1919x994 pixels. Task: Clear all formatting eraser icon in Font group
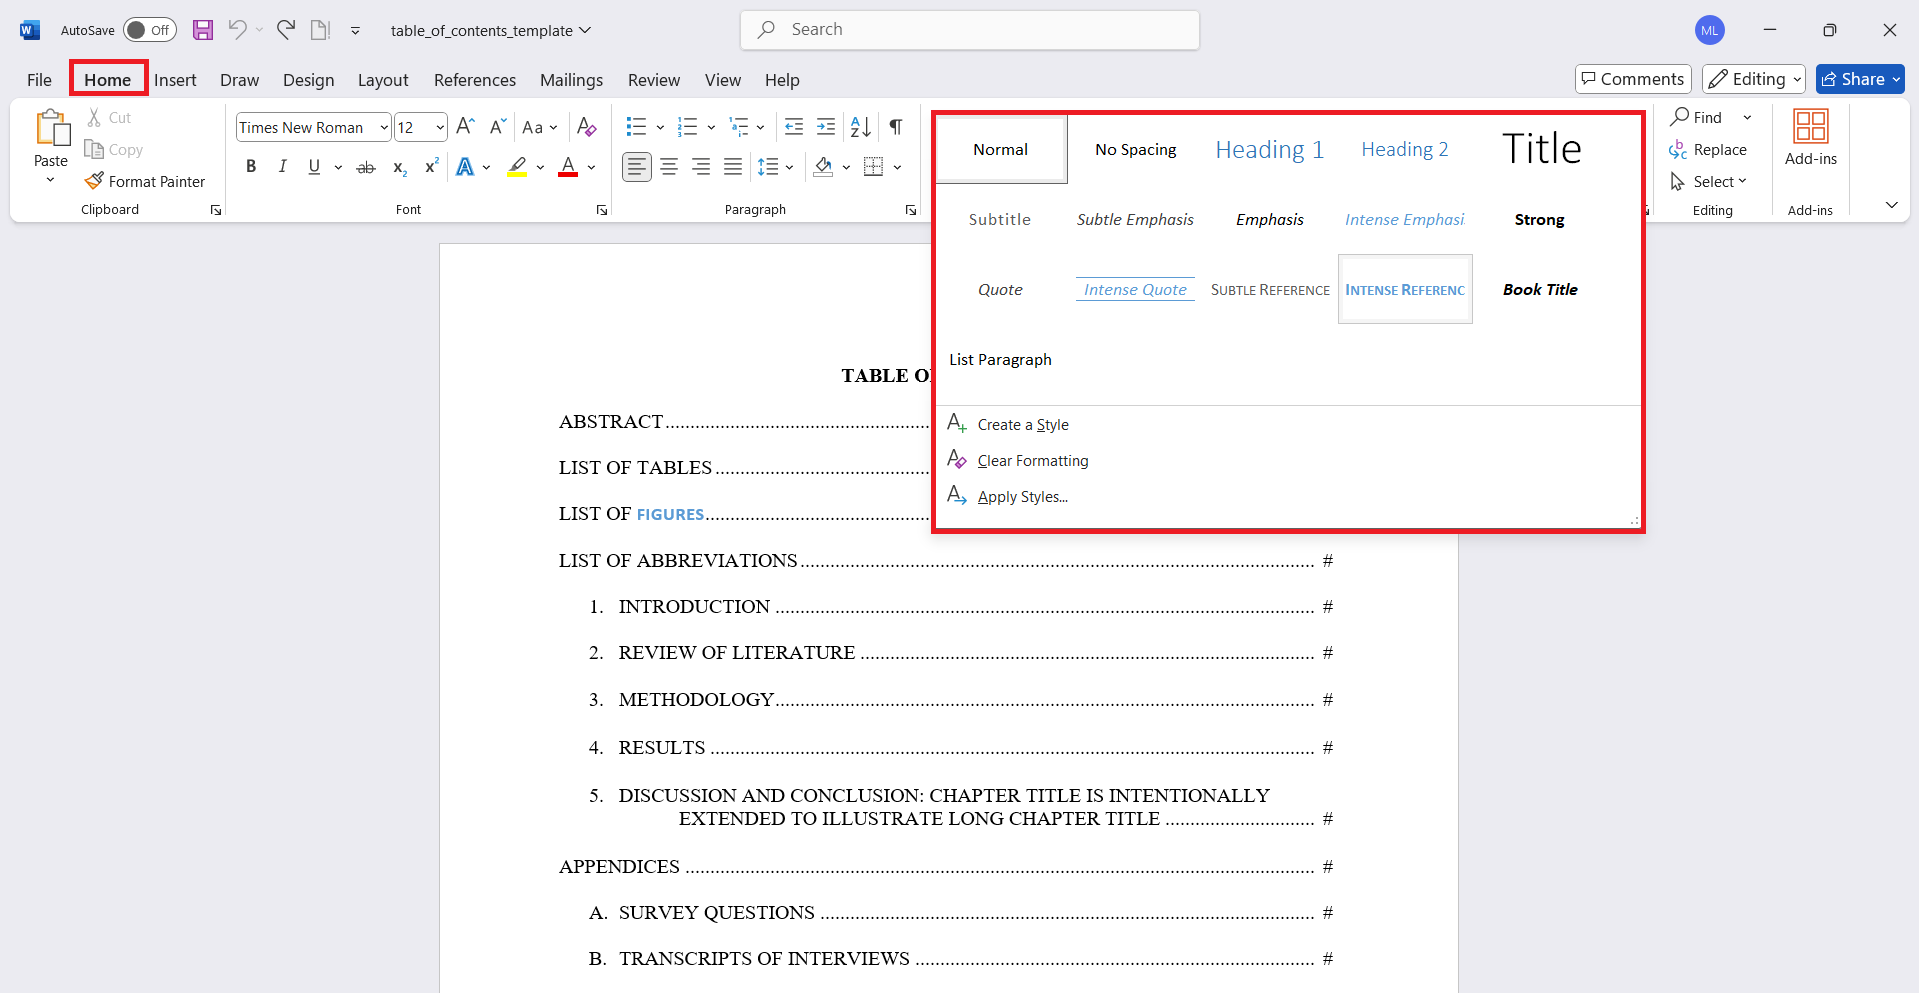pos(587,127)
